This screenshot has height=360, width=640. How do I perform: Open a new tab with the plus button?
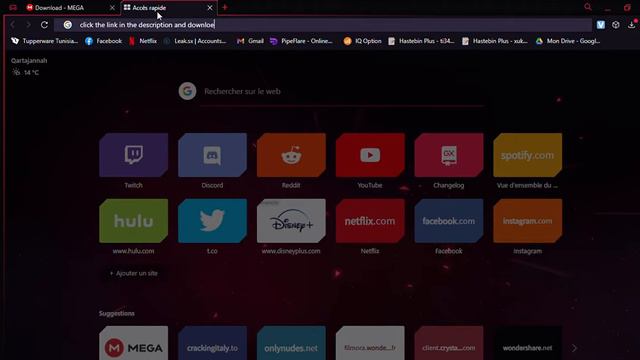[x=224, y=7]
